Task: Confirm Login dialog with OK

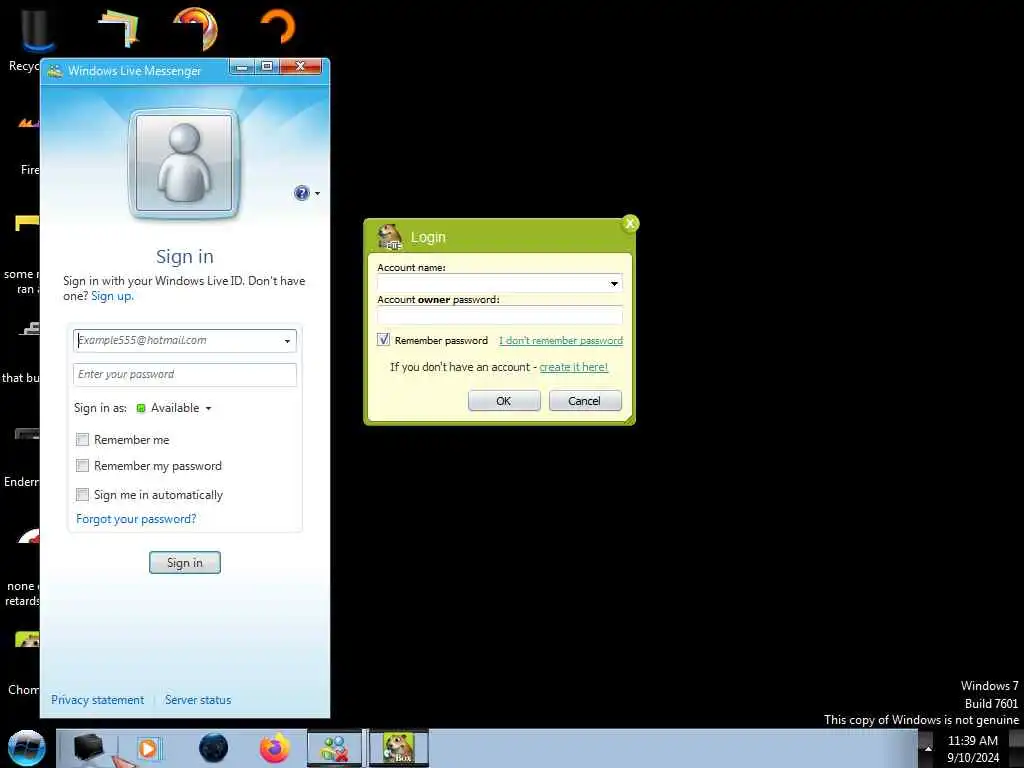Action: click(504, 401)
